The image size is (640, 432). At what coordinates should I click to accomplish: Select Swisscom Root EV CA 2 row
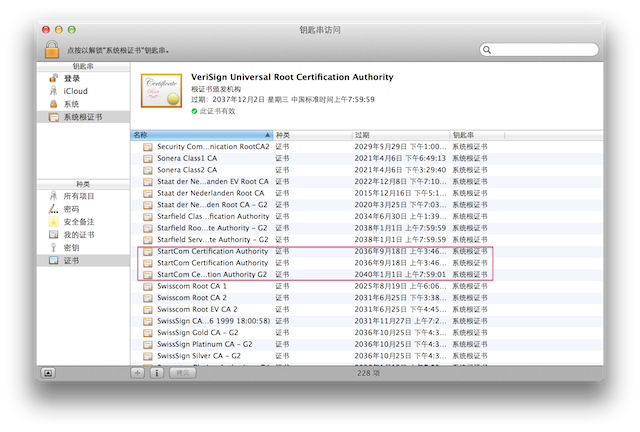tap(367, 310)
